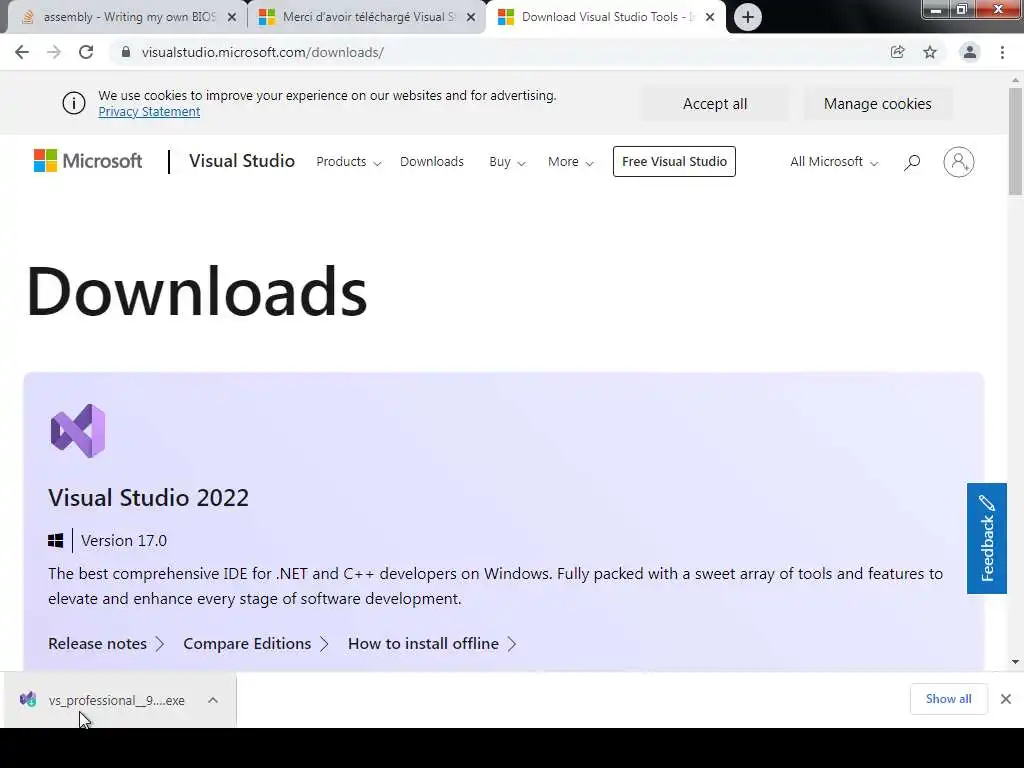The height and width of the screenshot is (768, 1024).
Task: Expand the Buy dropdown menu
Action: click(507, 162)
